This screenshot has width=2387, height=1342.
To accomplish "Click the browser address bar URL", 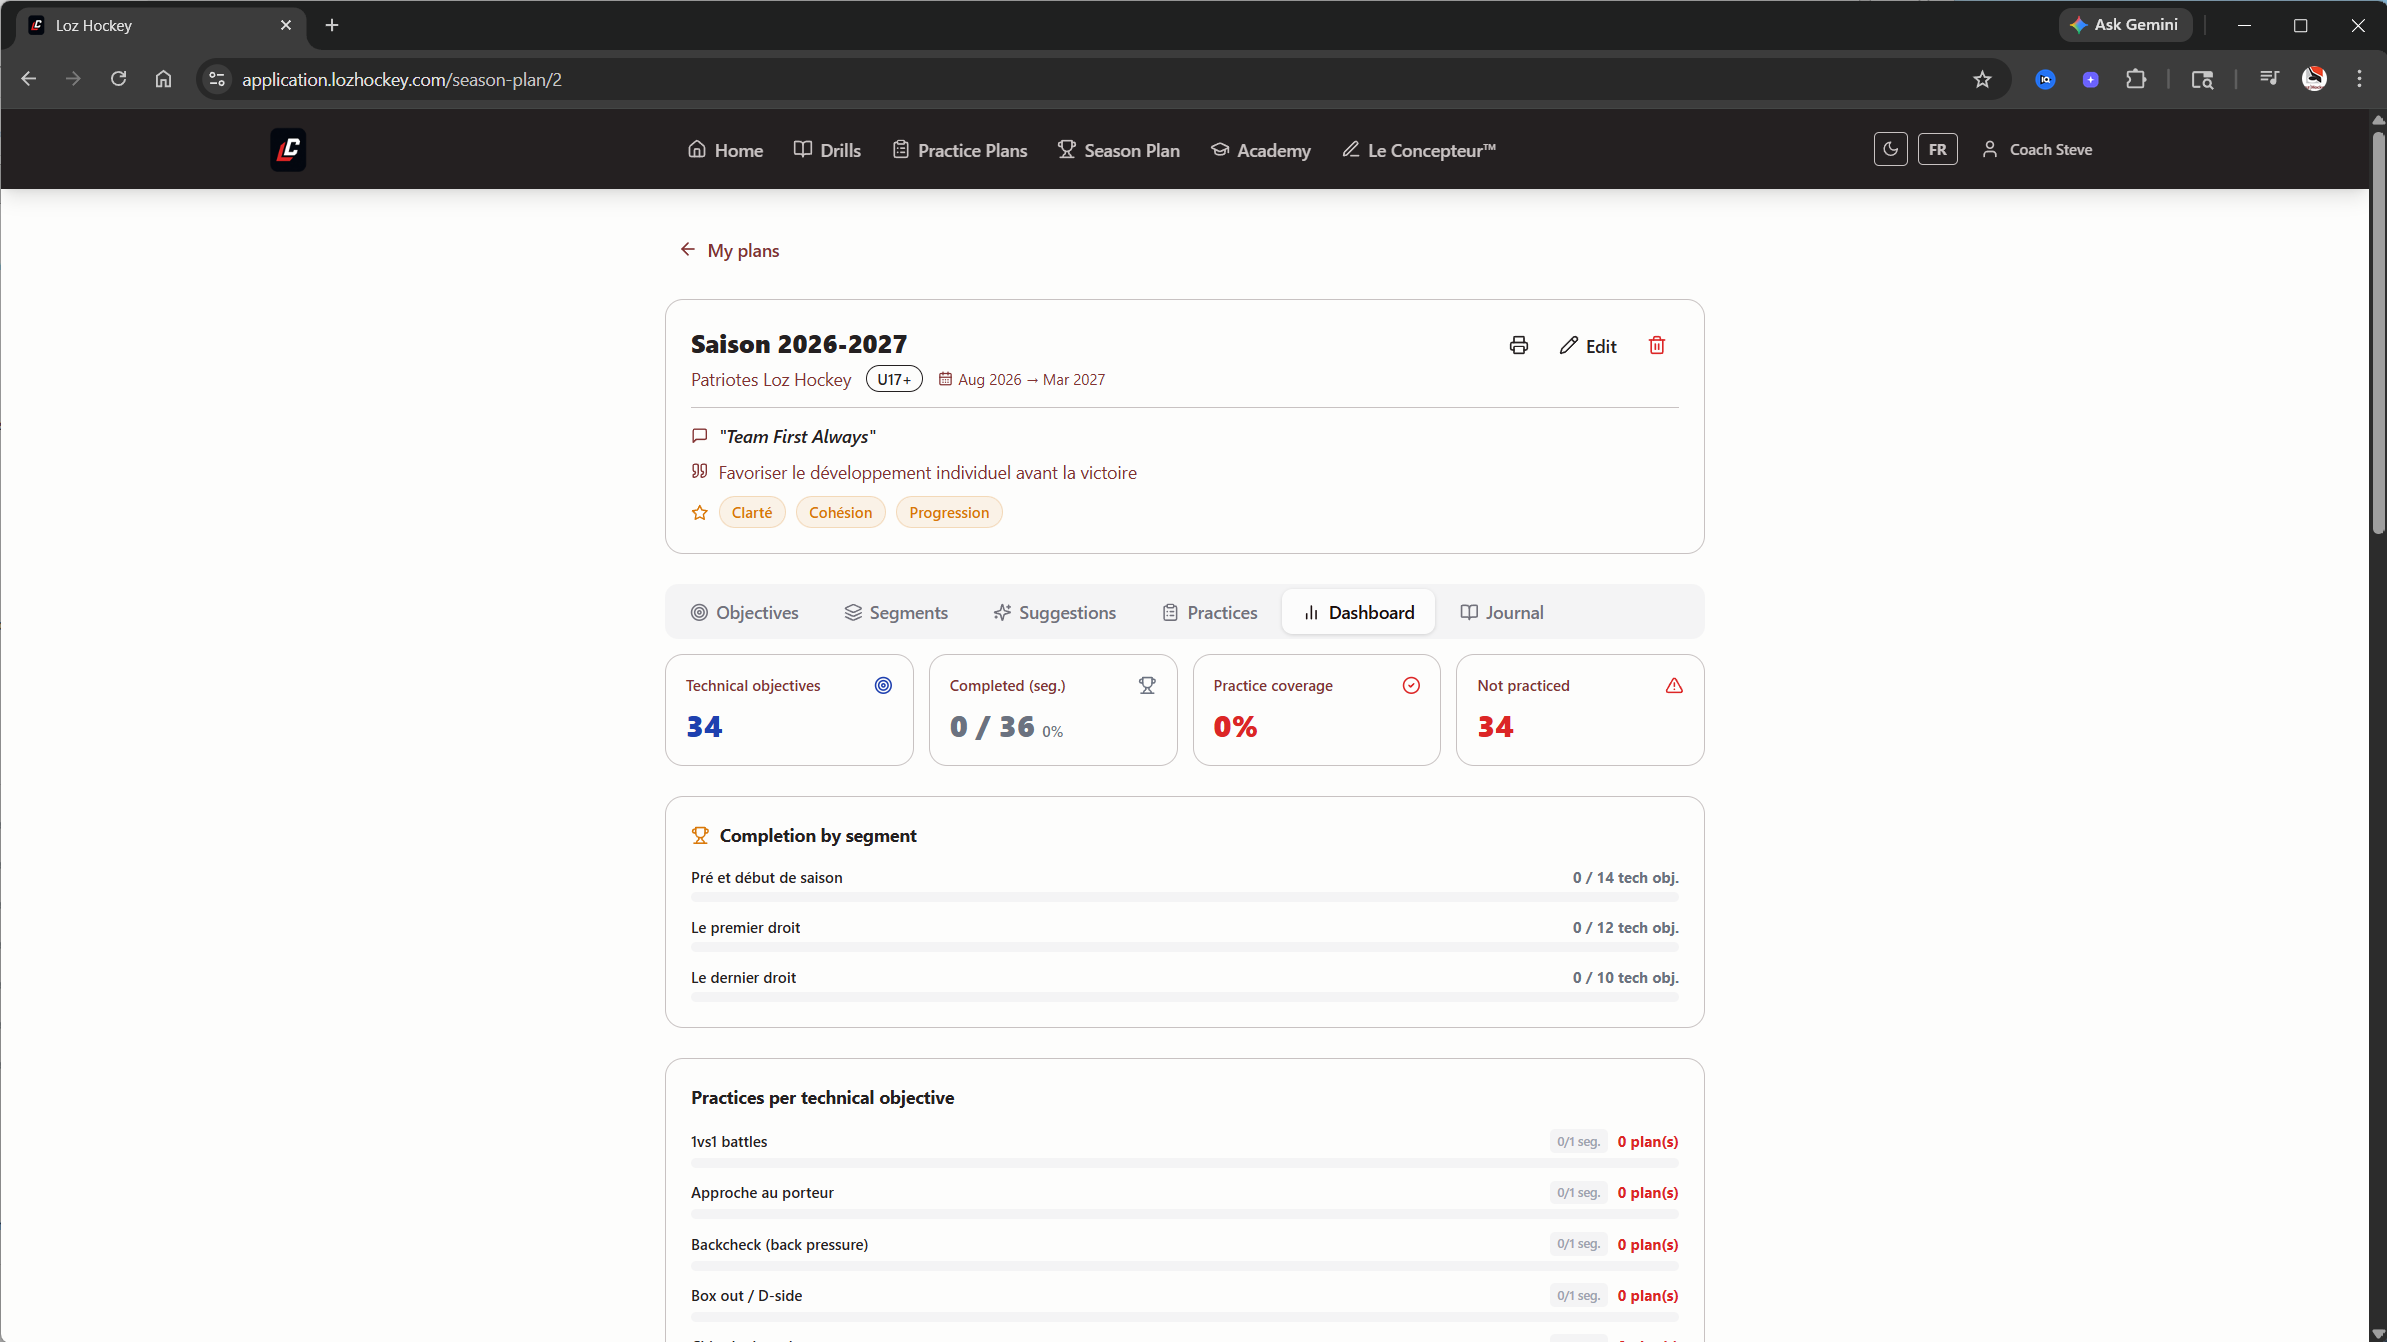I will coord(402,80).
